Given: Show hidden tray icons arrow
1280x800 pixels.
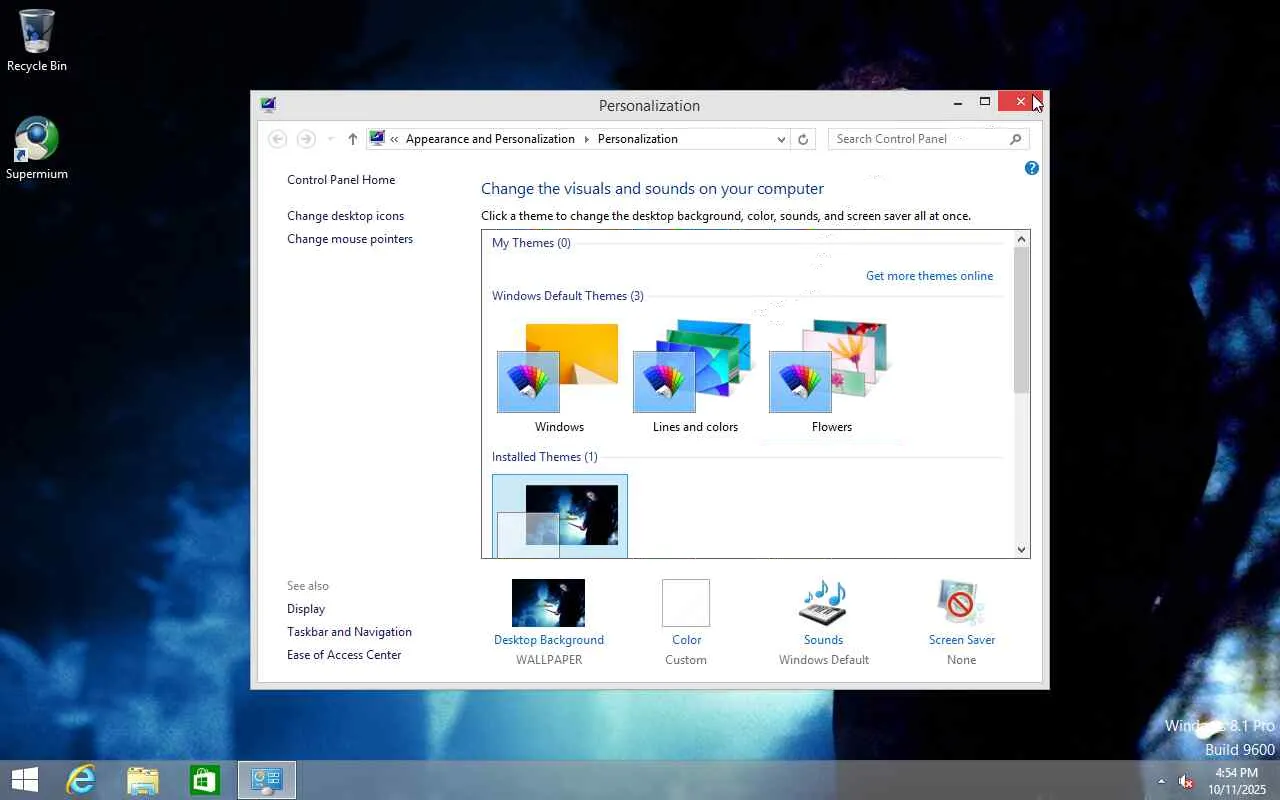Looking at the screenshot, I should [x=1161, y=781].
